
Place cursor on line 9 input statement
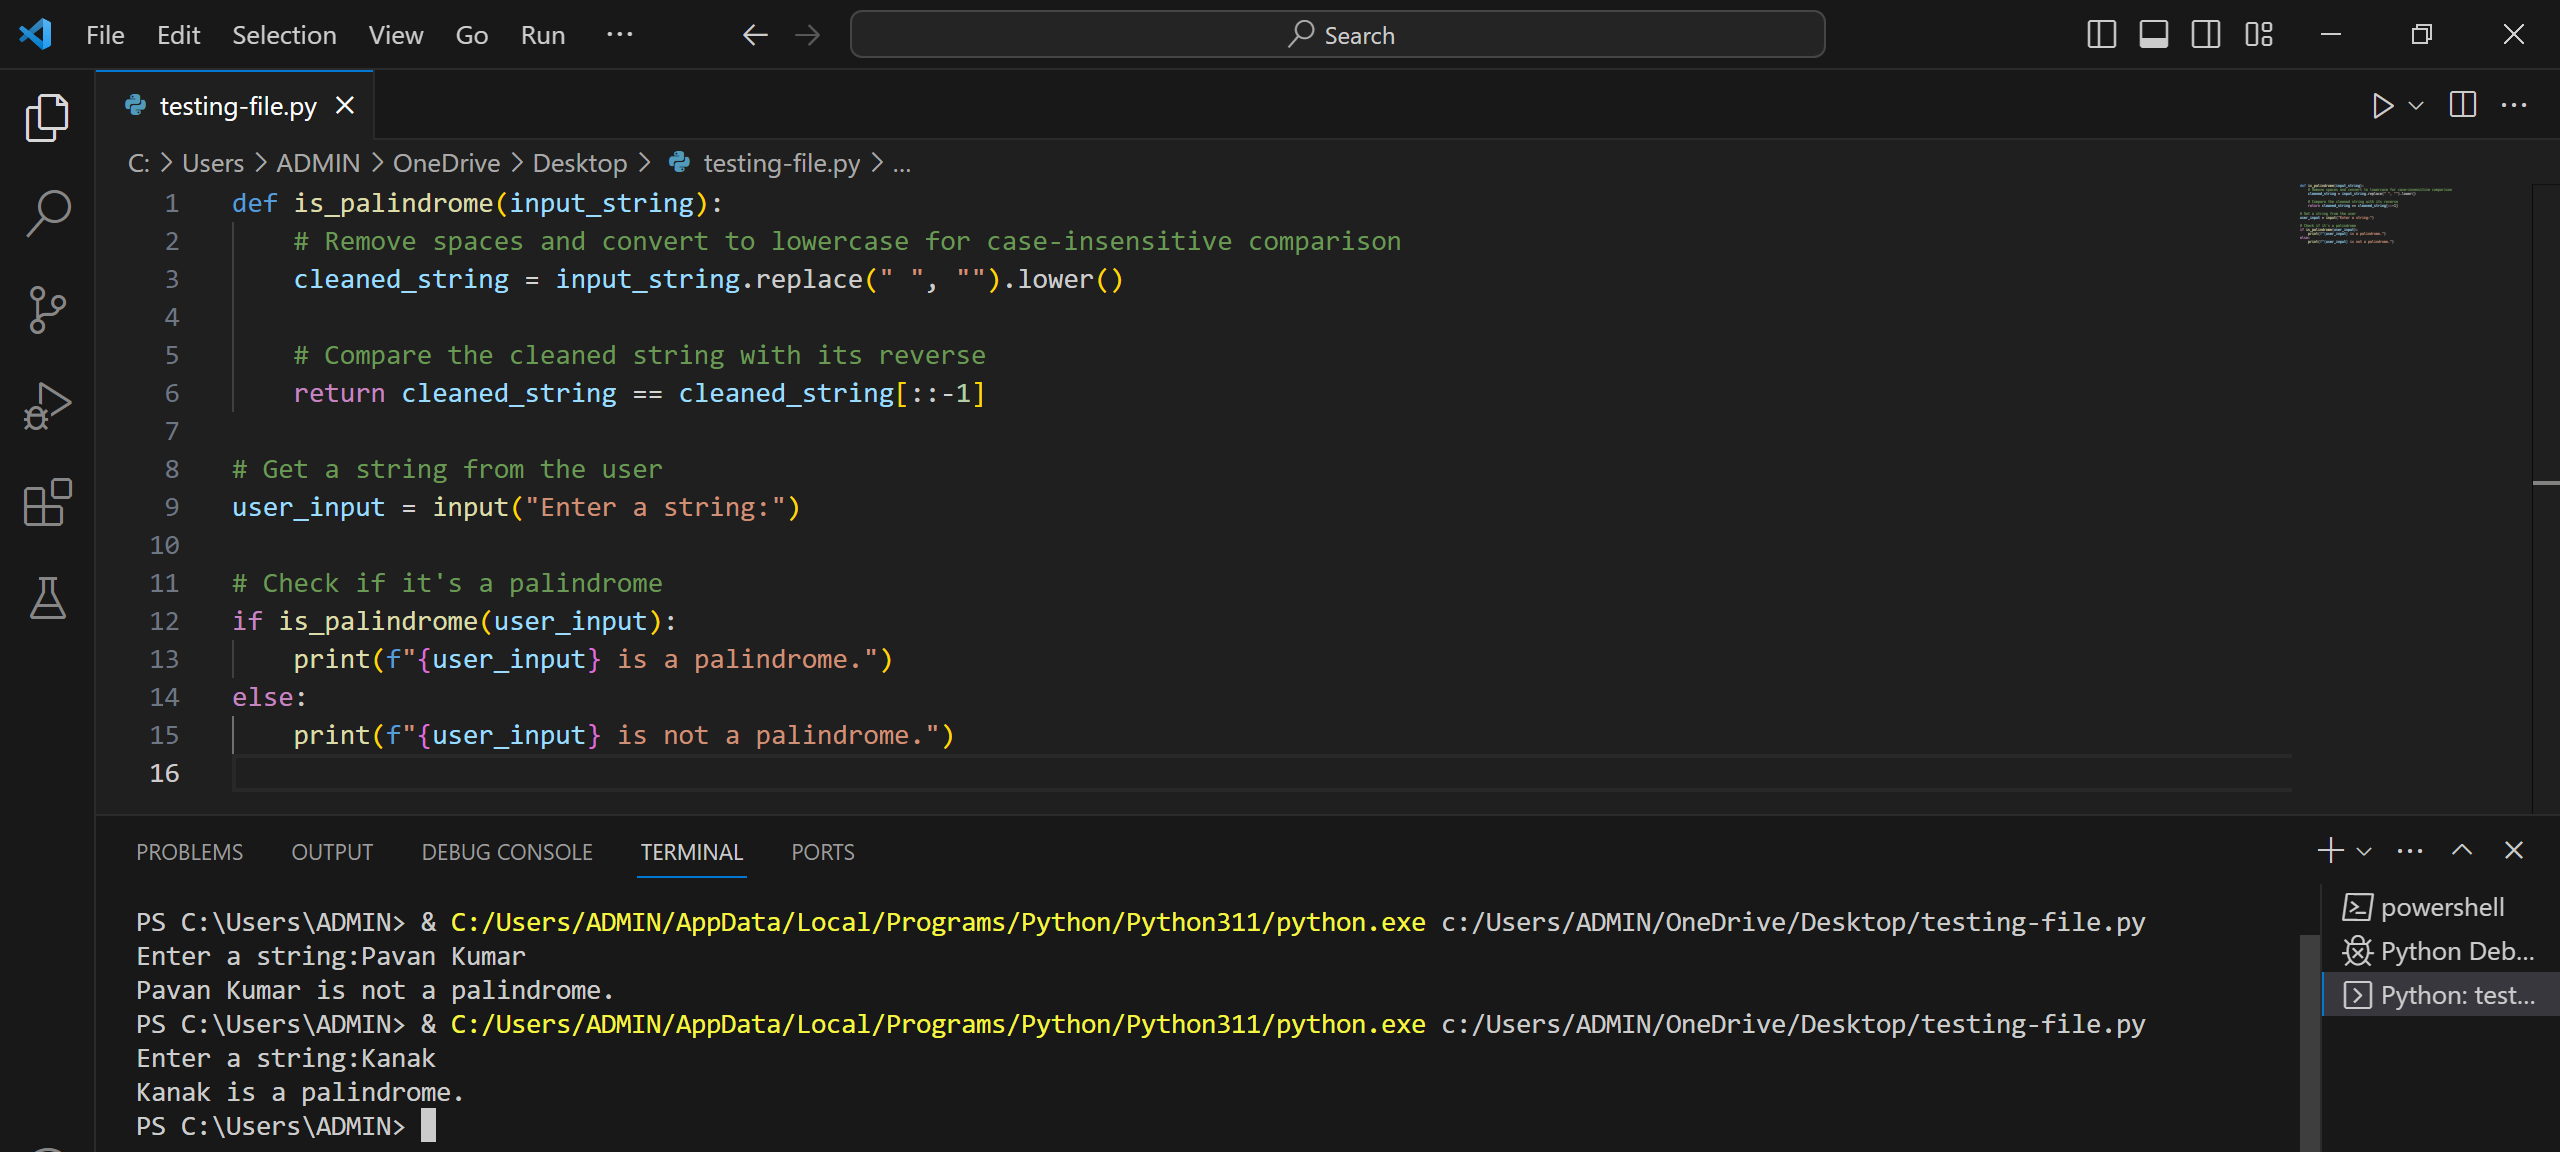[516, 507]
